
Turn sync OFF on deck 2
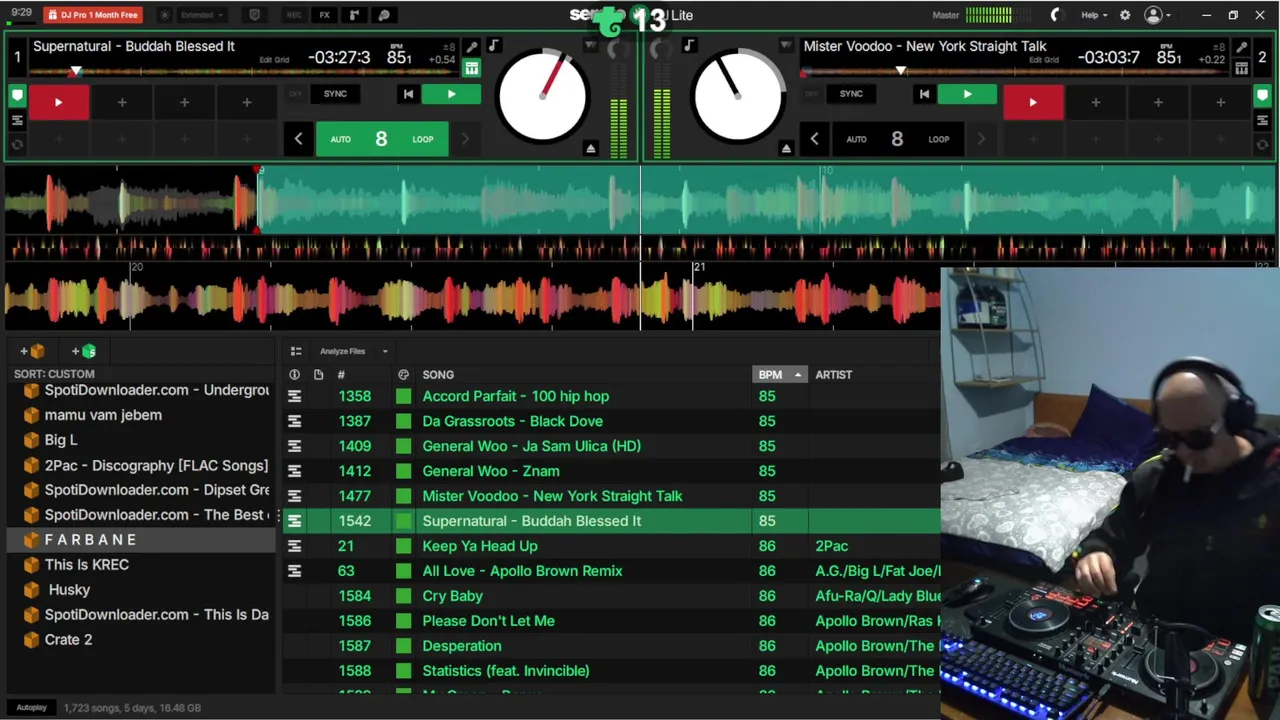click(x=811, y=94)
